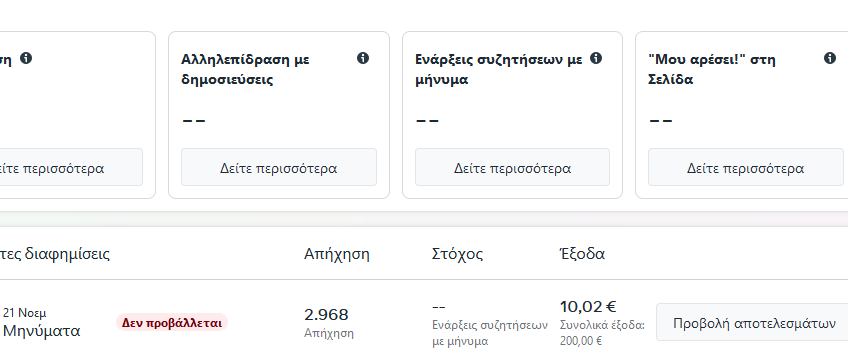The width and height of the screenshot is (848, 363).
Task: Click the Ενάρξεις συζητήσεων με μήνυμα card title
Action: [499, 69]
